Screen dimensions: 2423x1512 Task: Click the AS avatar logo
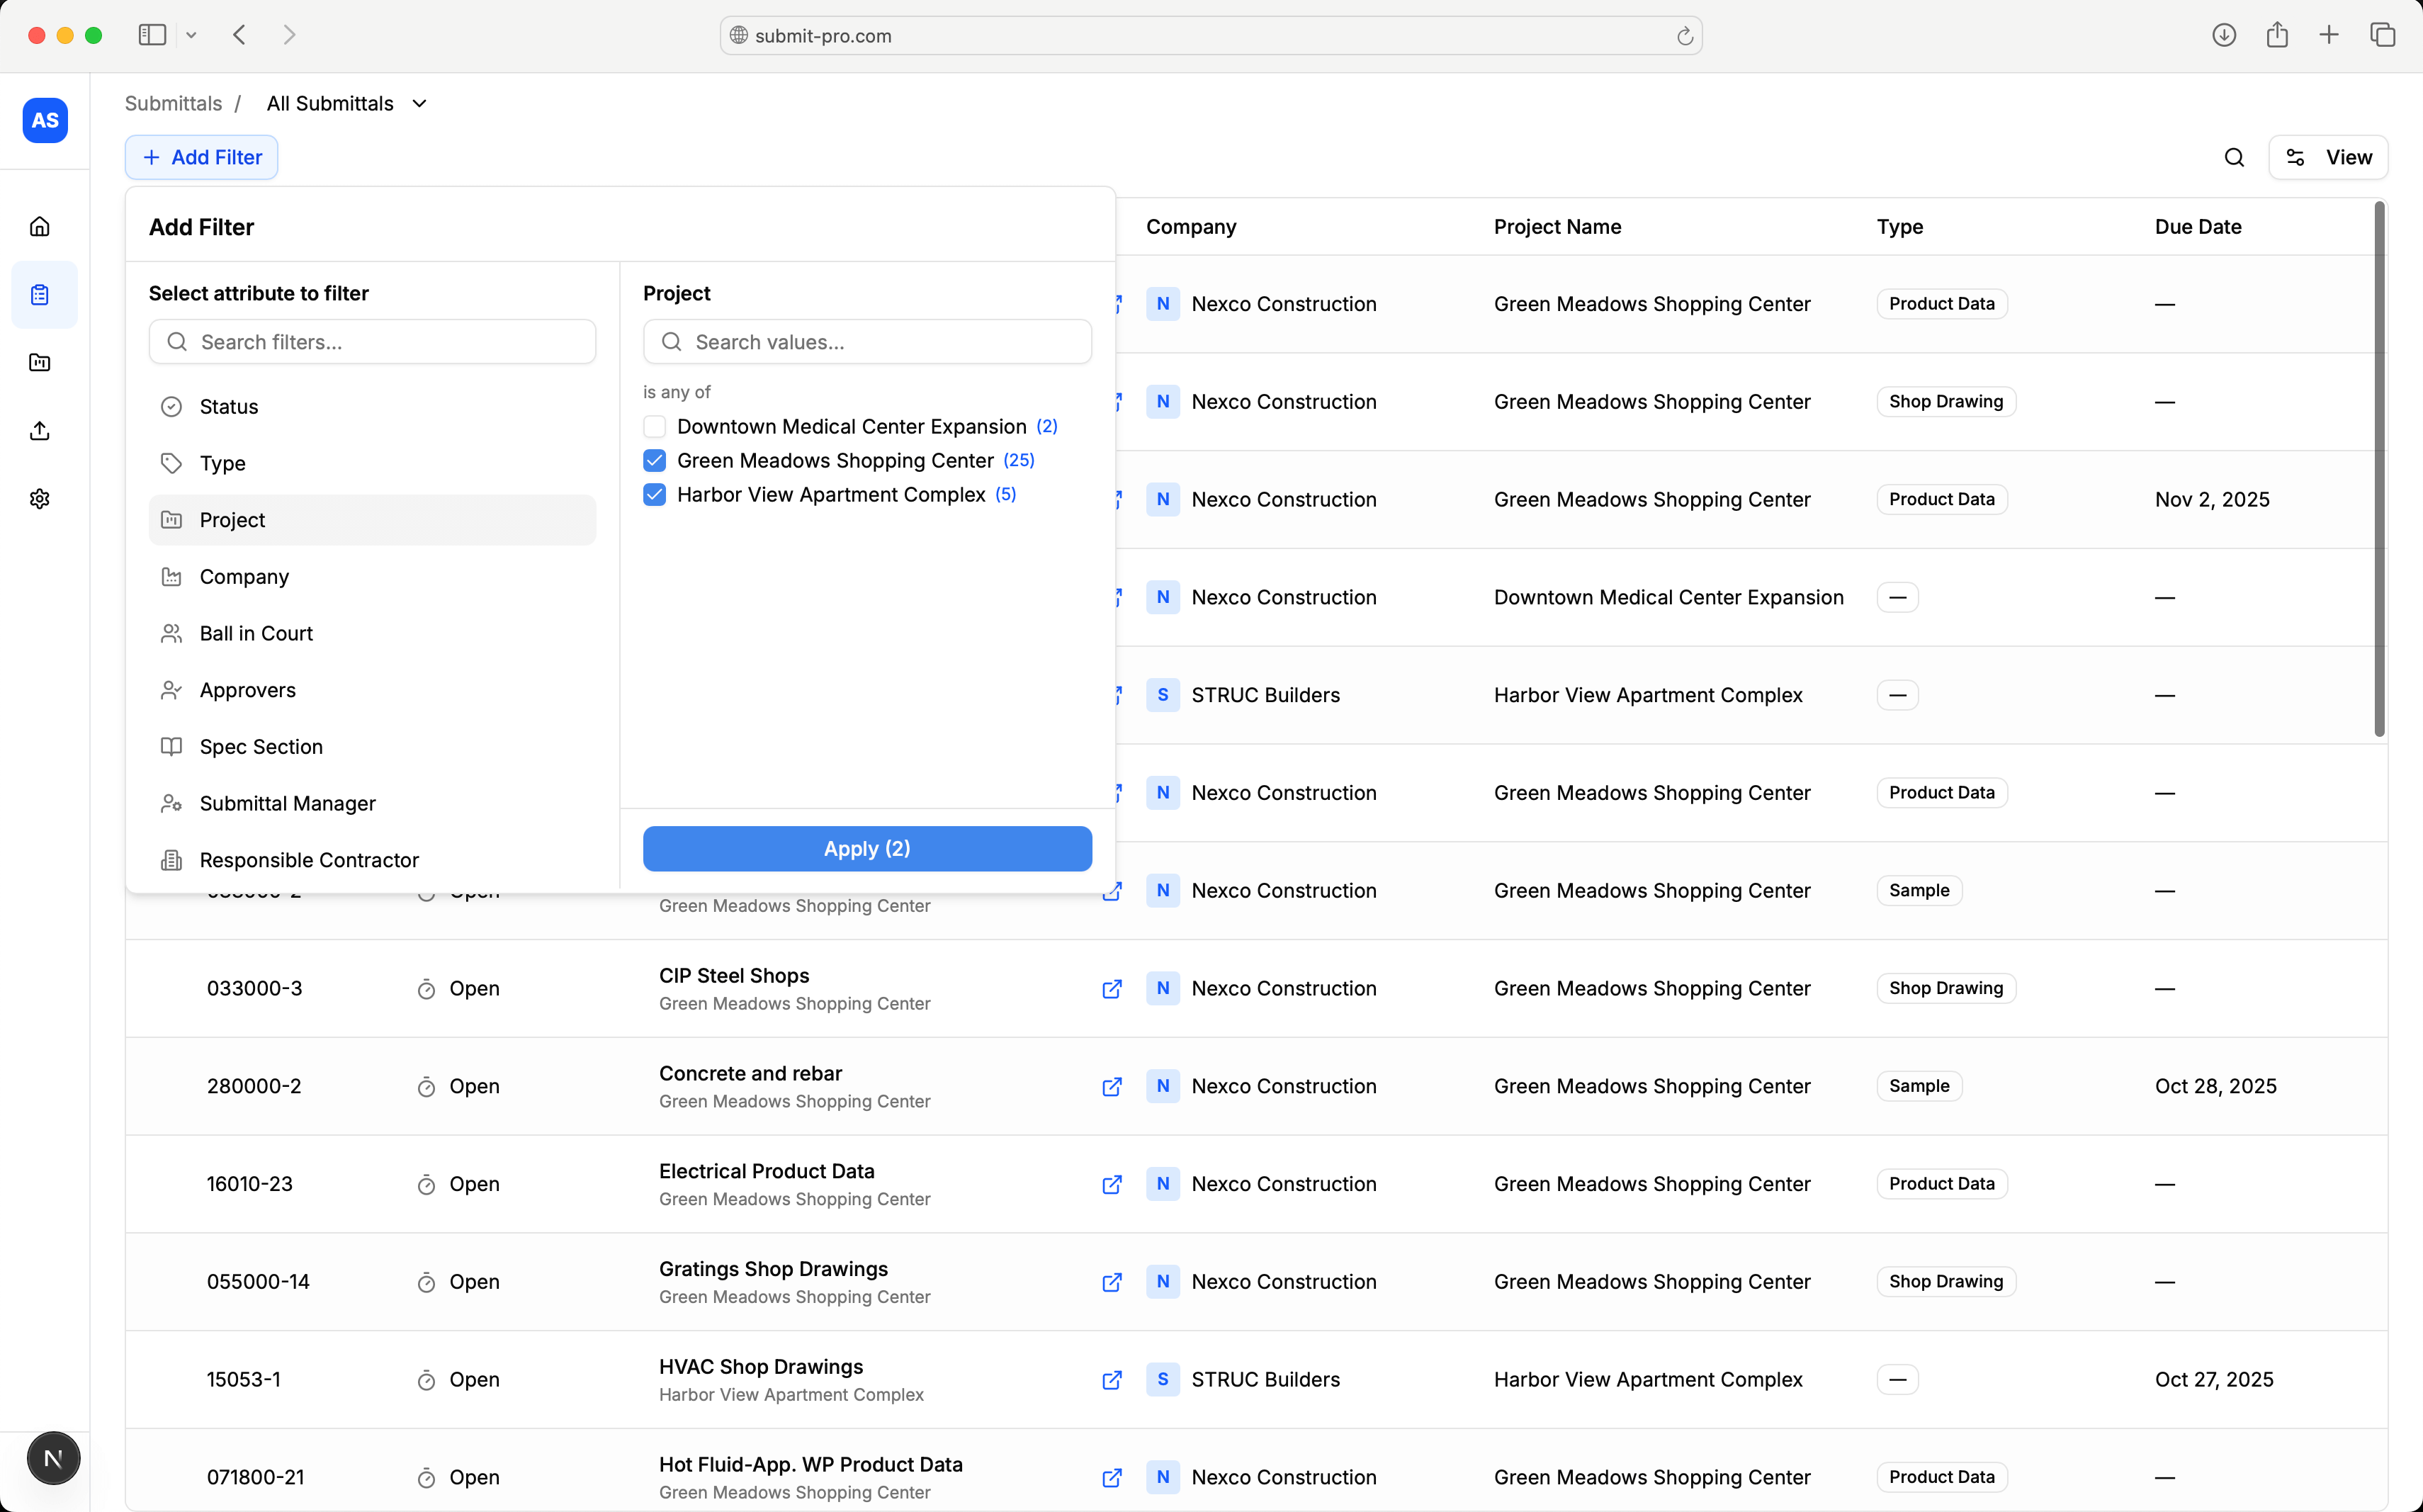click(45, 121)
